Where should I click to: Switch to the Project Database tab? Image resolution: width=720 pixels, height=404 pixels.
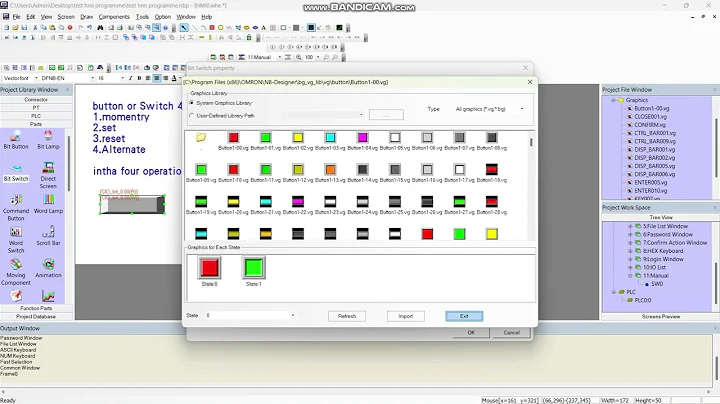click(36, 317)
